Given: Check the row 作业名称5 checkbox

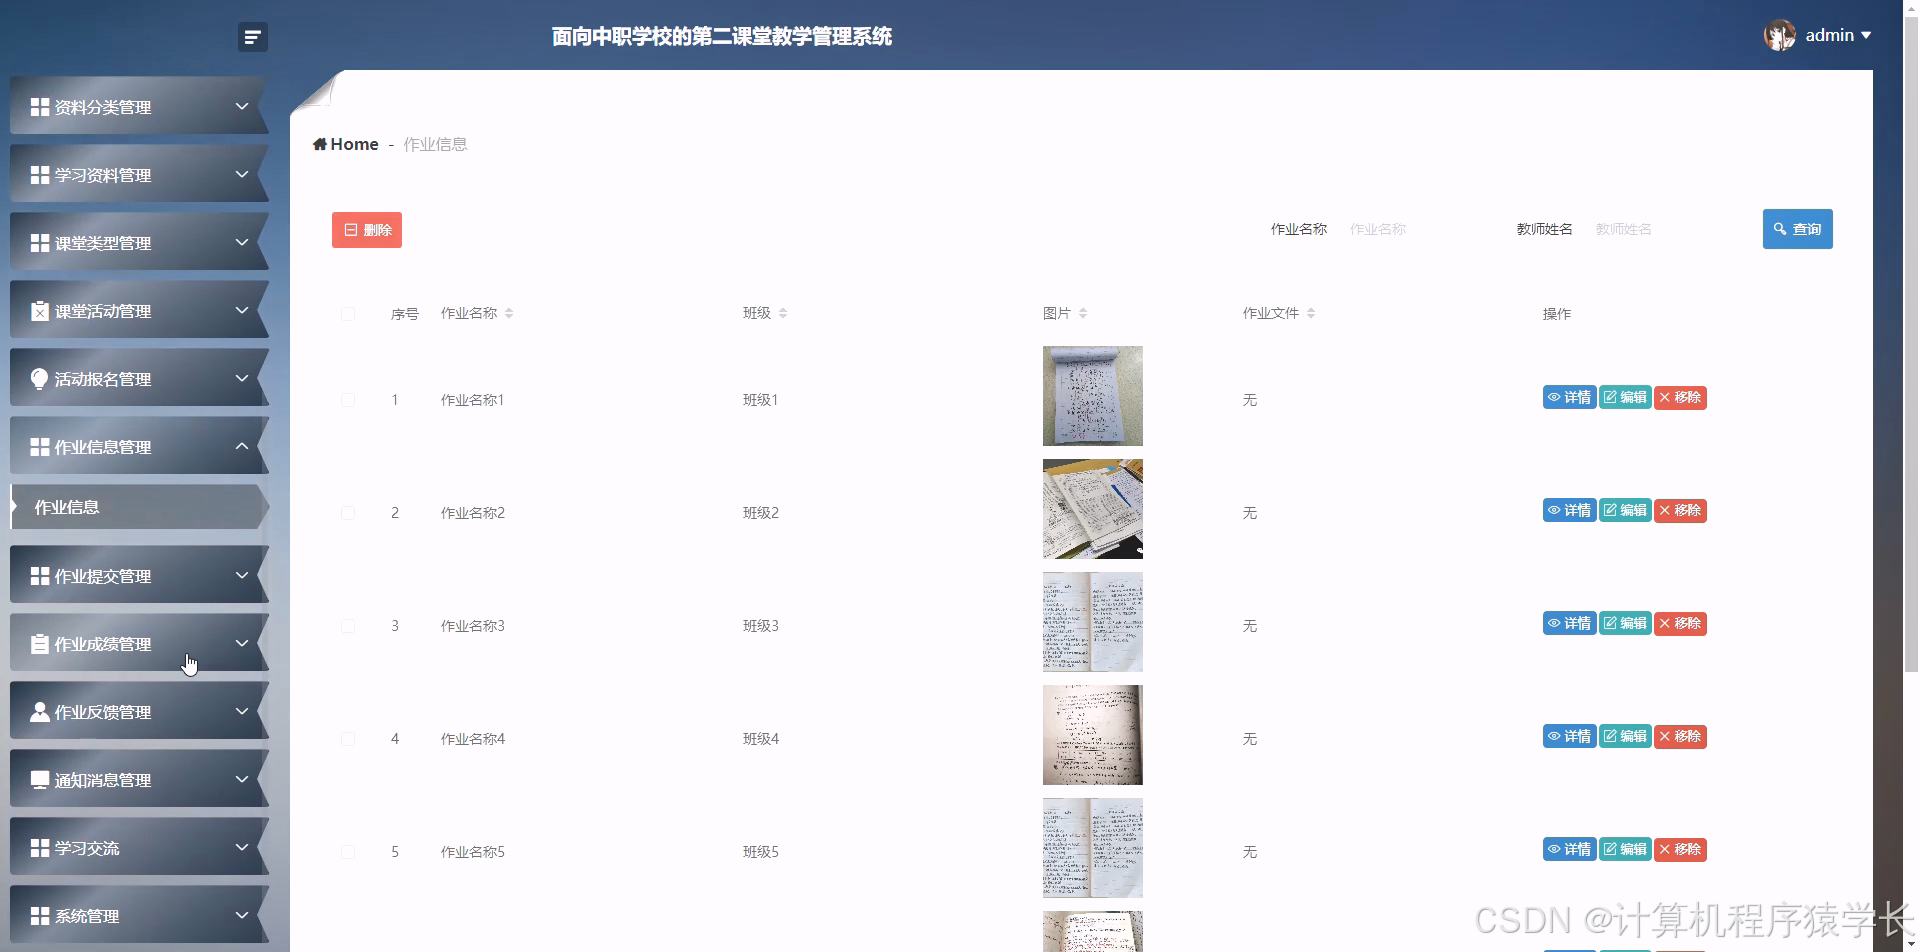Looking at the screenshot, I should click(x=348, y=852).
